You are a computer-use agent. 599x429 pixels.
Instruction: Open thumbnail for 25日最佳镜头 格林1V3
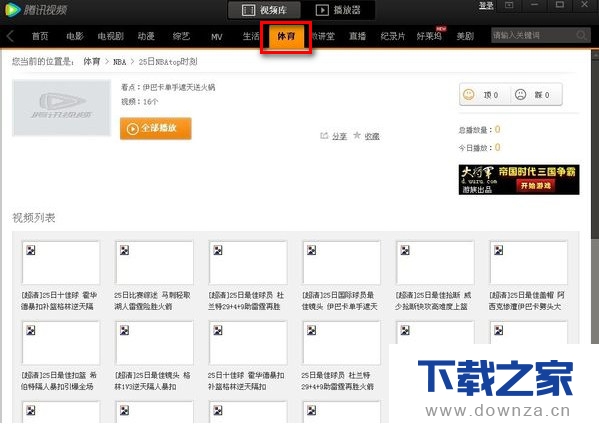pyautogui.click(x=154, y=343)
